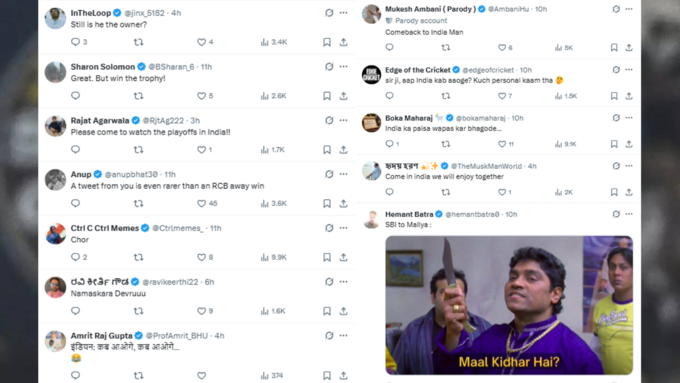Open Edge of the Cricket profile name
The width and height of the screenshot is (680, 383).
[x=418, y=70]
